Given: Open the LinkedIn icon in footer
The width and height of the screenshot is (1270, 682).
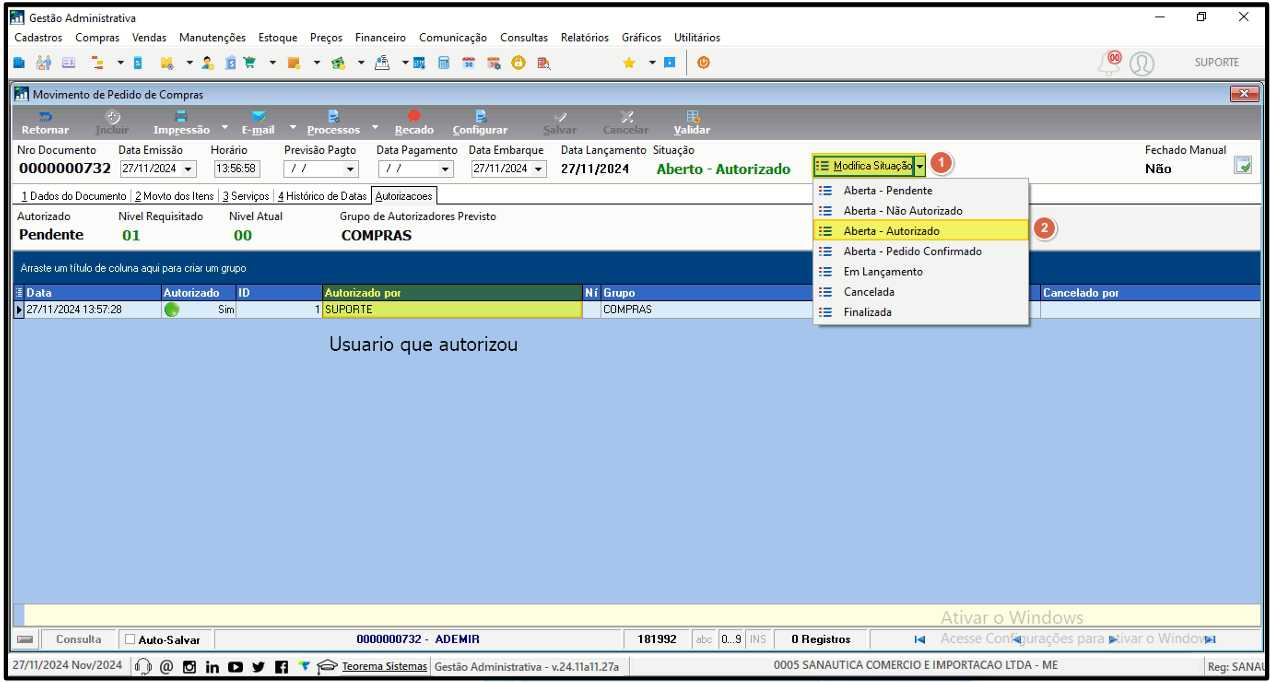Looking at the screenshot, I should coord(212,667).
